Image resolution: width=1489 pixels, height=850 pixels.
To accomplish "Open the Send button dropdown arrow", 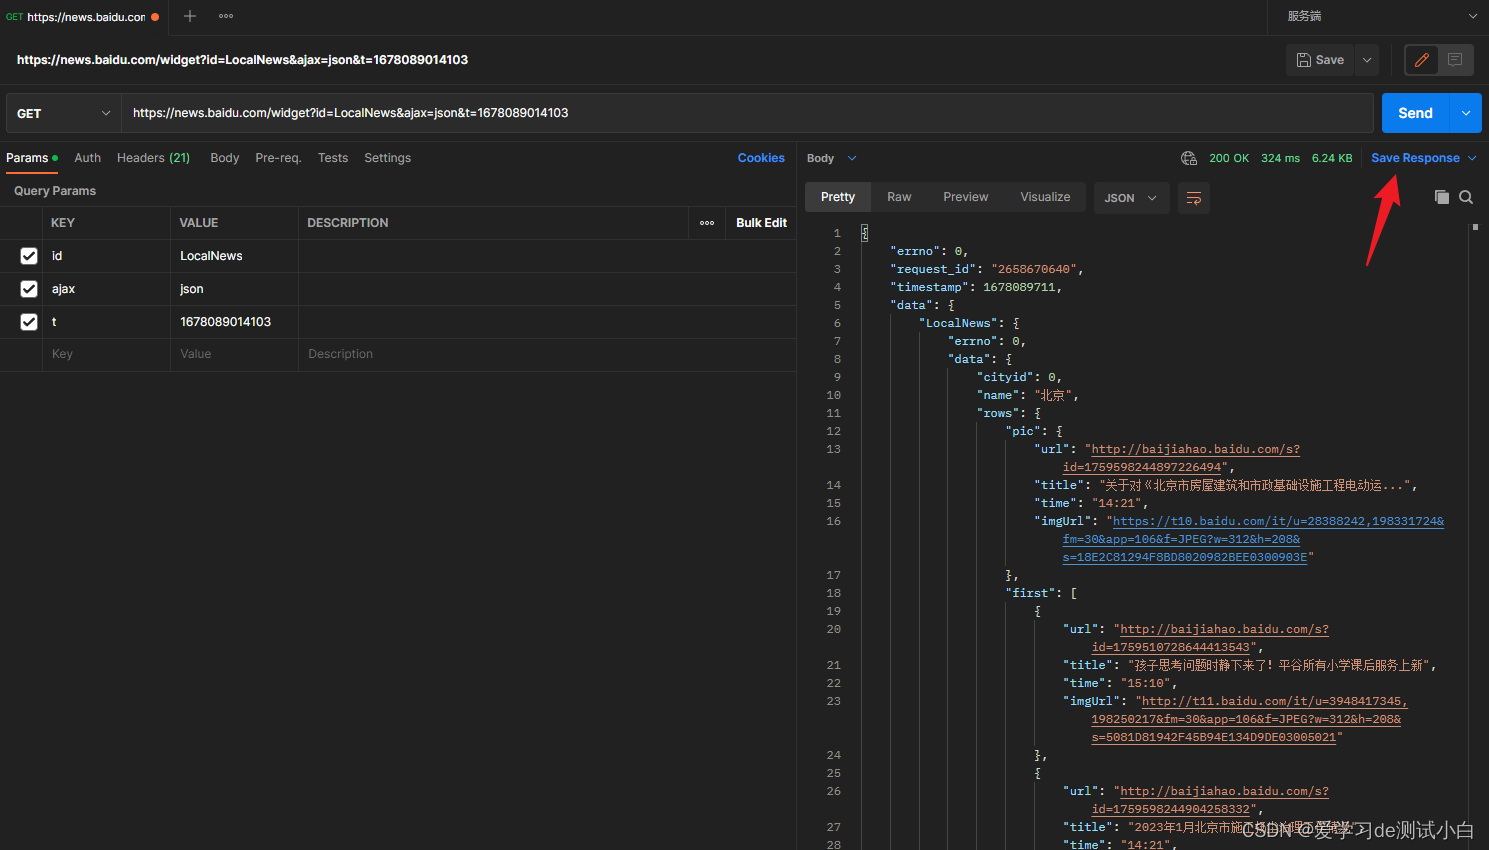I will click(1466, 113).
